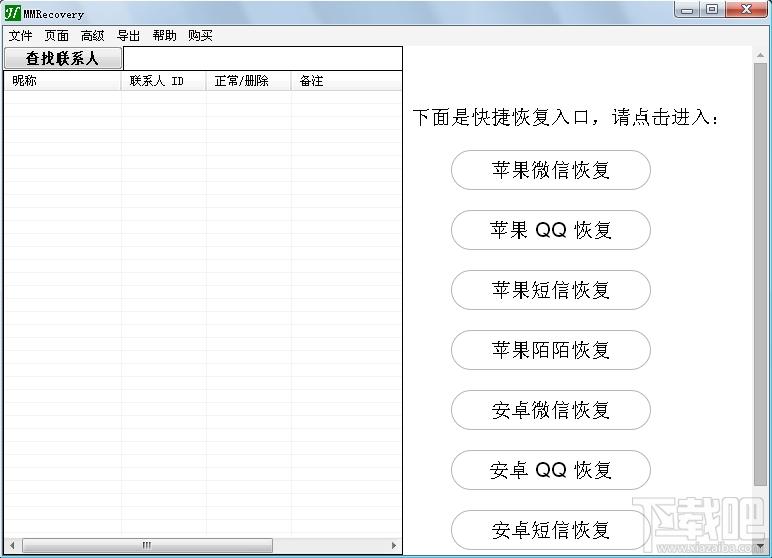772x558 pixels.
Task: Open the 购买 menu
Action: pos(200,35)
